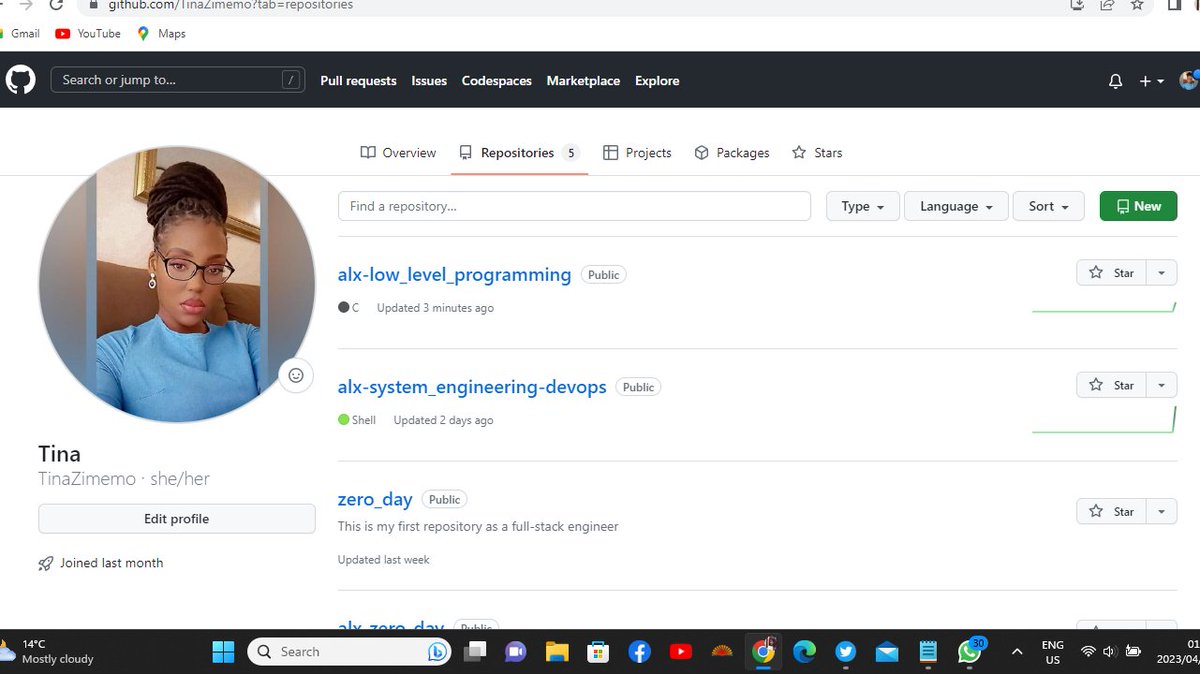Open the Windows Start menu

[223, 652]
